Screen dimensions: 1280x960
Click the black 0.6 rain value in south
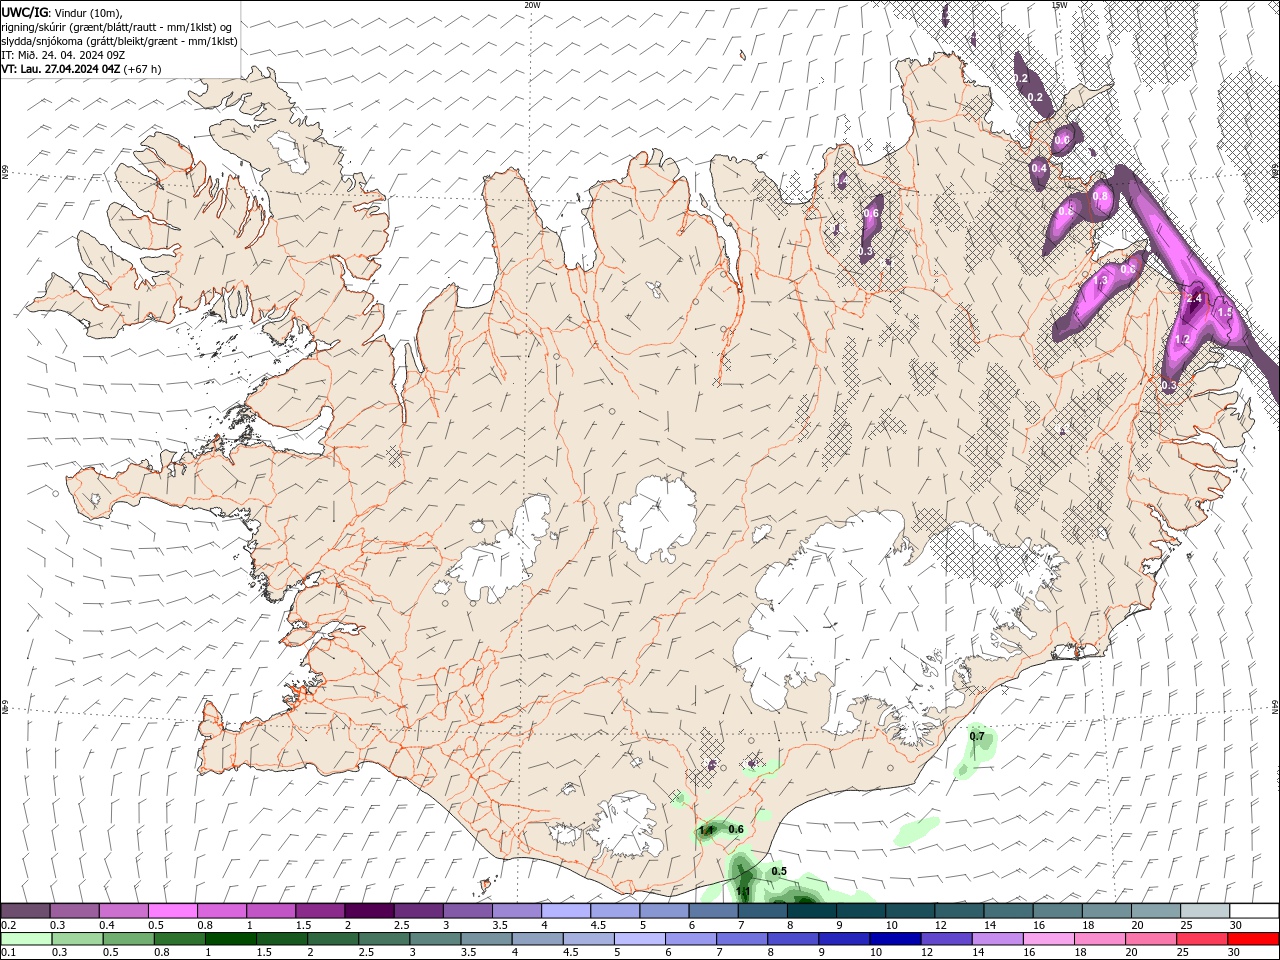click(x=736, y=829)
